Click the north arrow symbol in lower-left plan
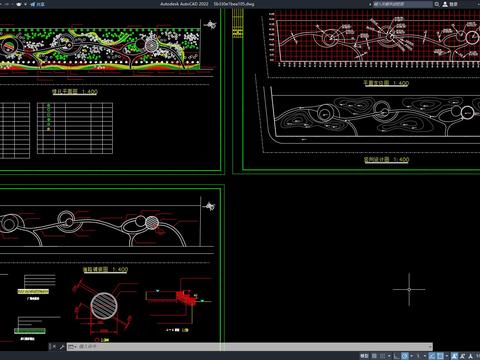The image size is (480, 360). click(210, 207)
